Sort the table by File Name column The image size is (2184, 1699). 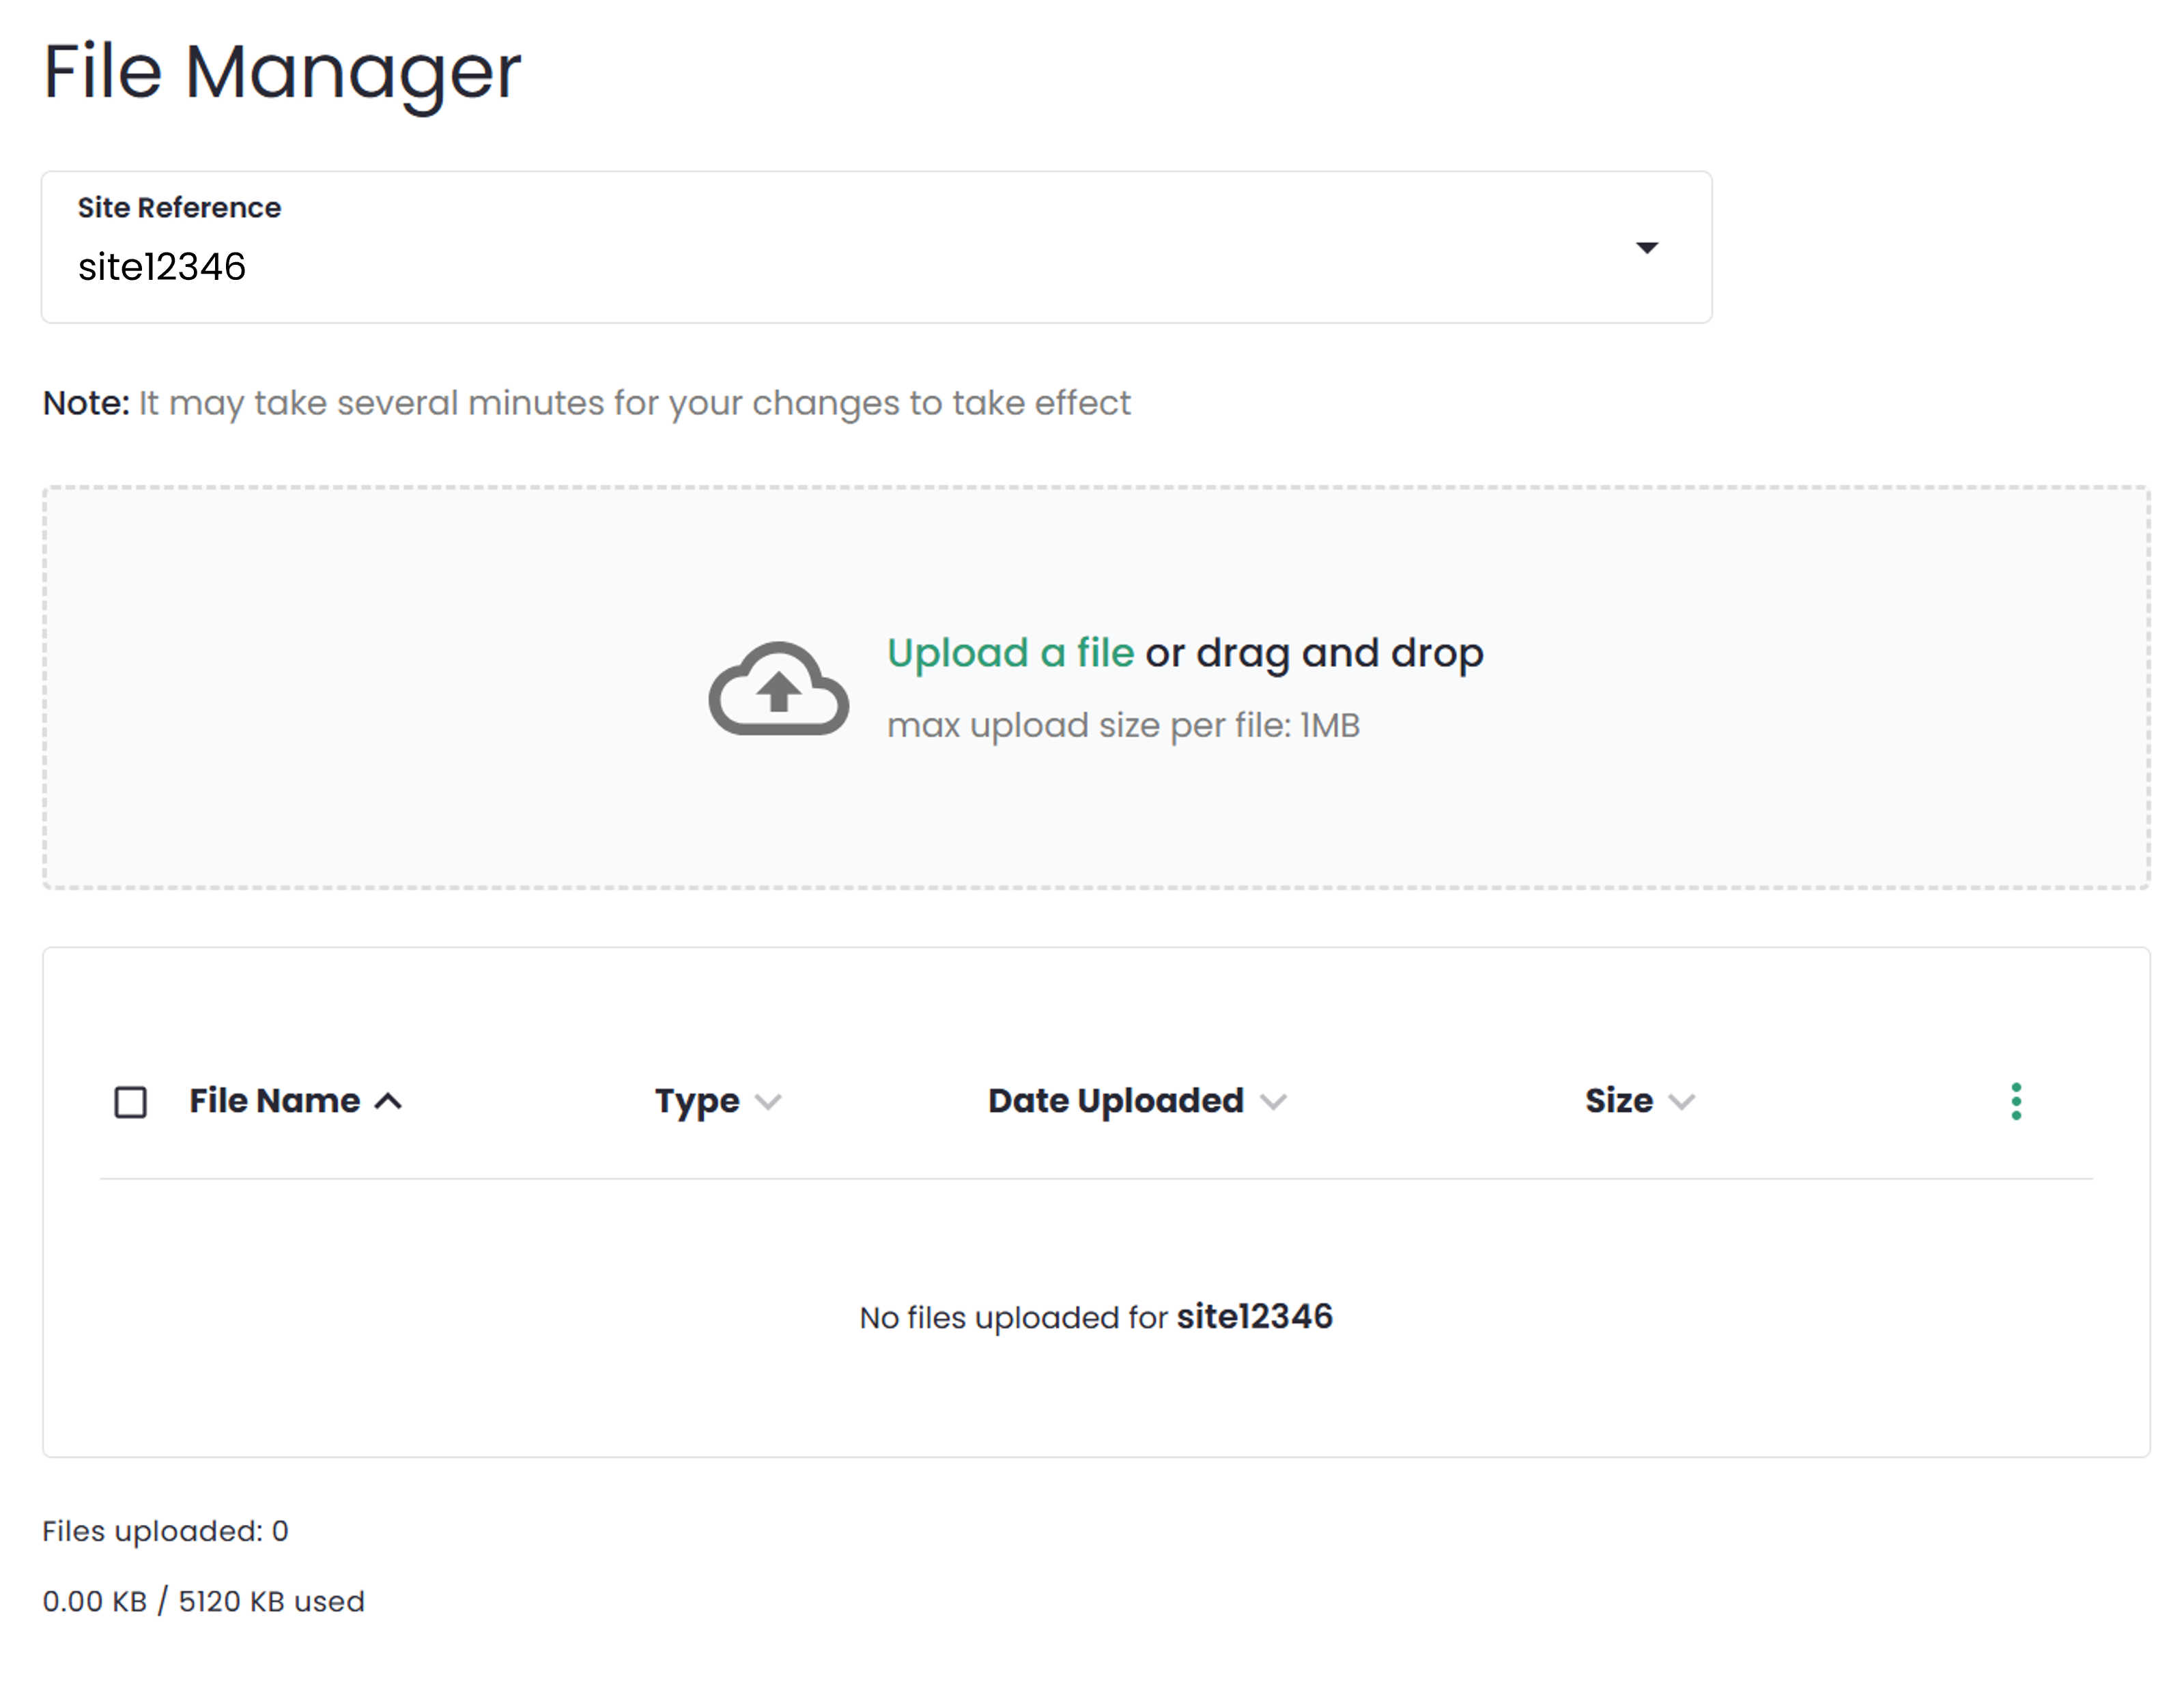pyautogui.click(x=295, y=1101)
